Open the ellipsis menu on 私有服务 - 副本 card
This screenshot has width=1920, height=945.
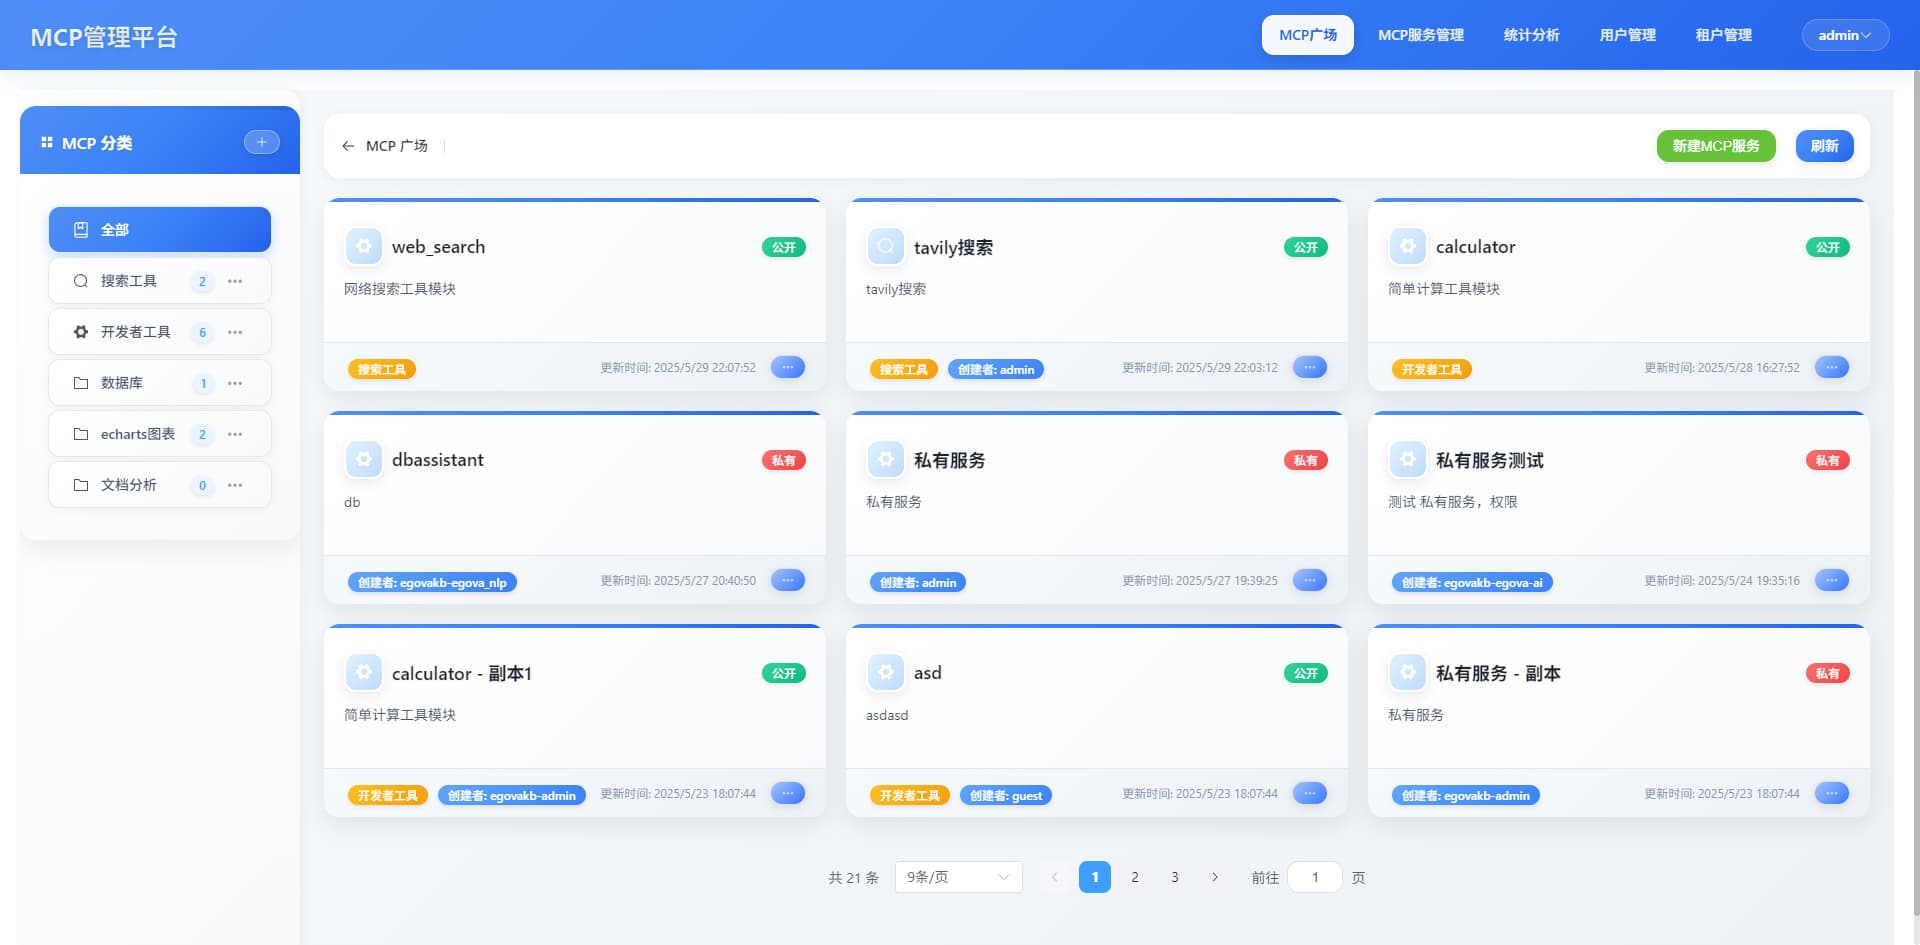[1832, 793]
